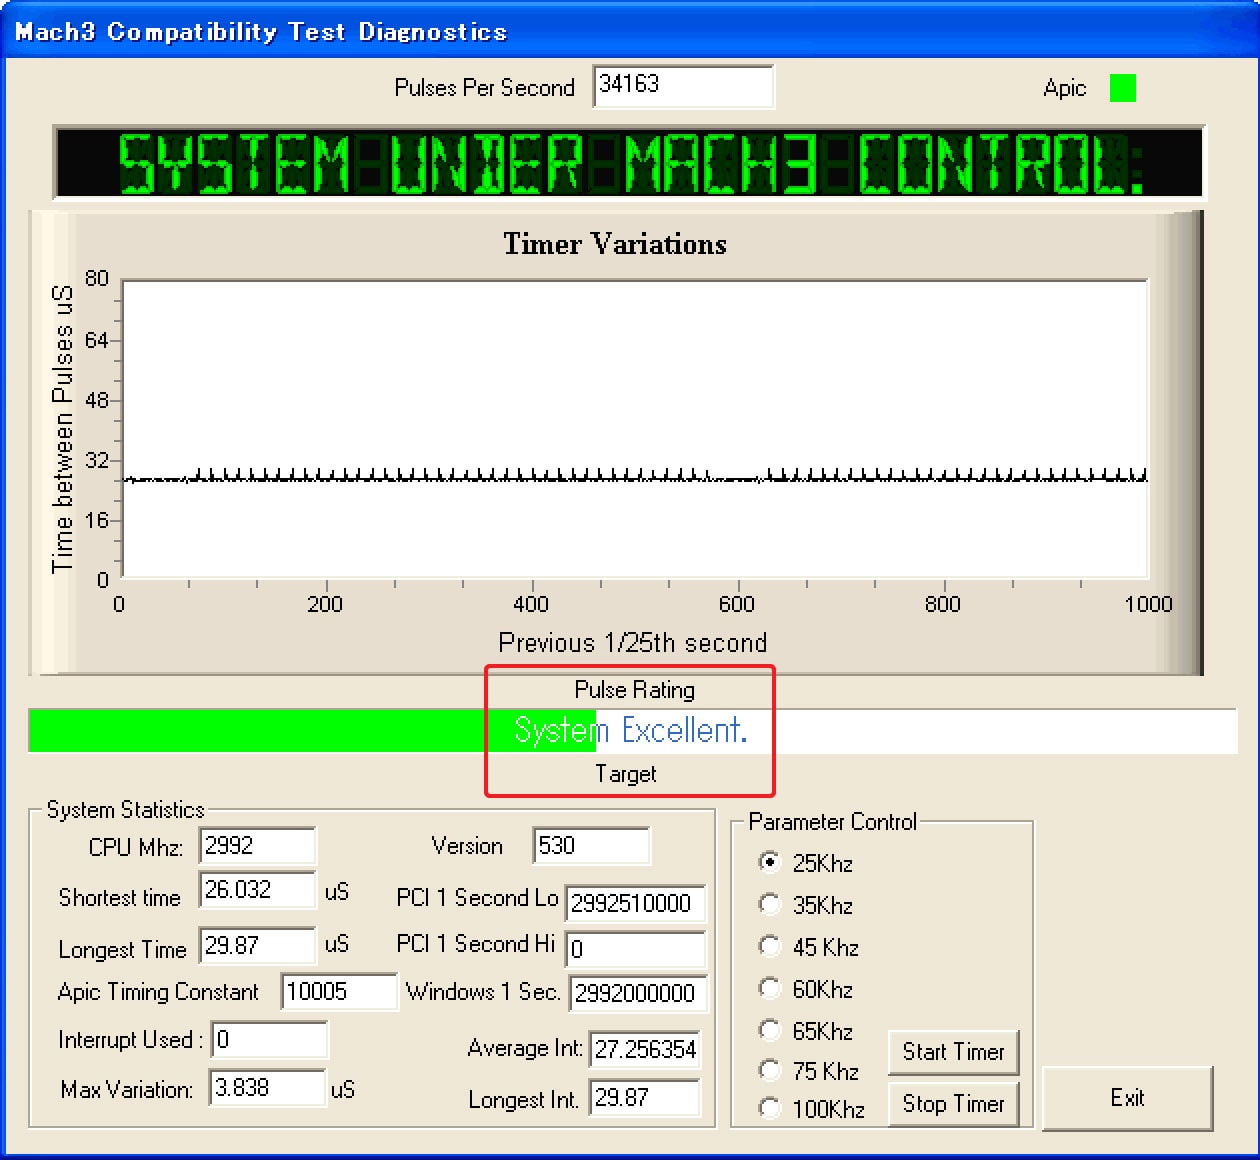Click the Timer Variations graph plot
Screen dimensions: 1260x1160
tap(634, 429)
